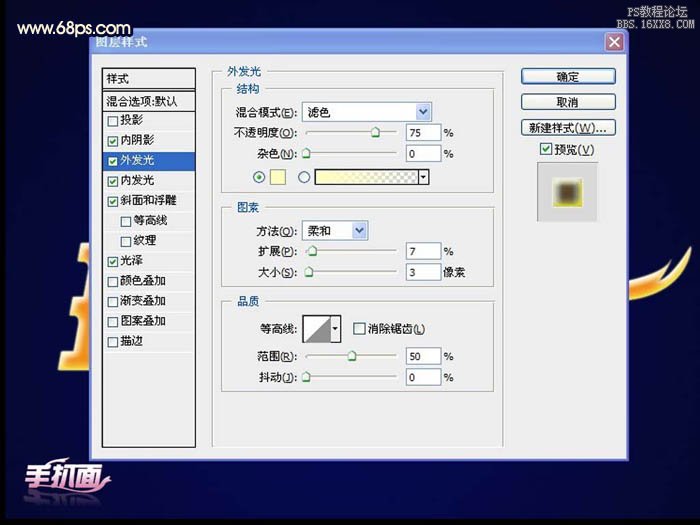Image resolution: width=700 pixels, height=525 pixels.
Task: Uncheck the 斜面和浮雕 checkbox
Action: pyautogui.click(x=113, y=201)
